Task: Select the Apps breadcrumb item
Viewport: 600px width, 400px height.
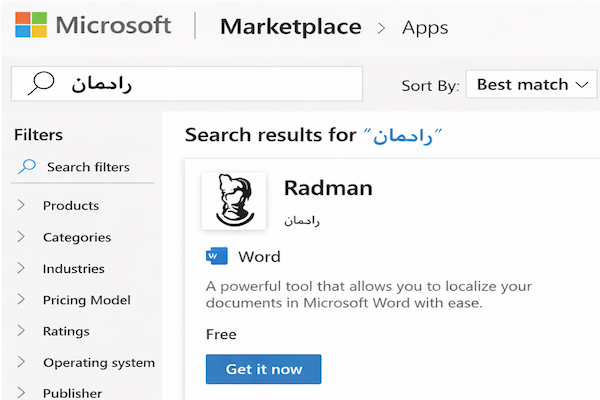Action: coord(425,28)
